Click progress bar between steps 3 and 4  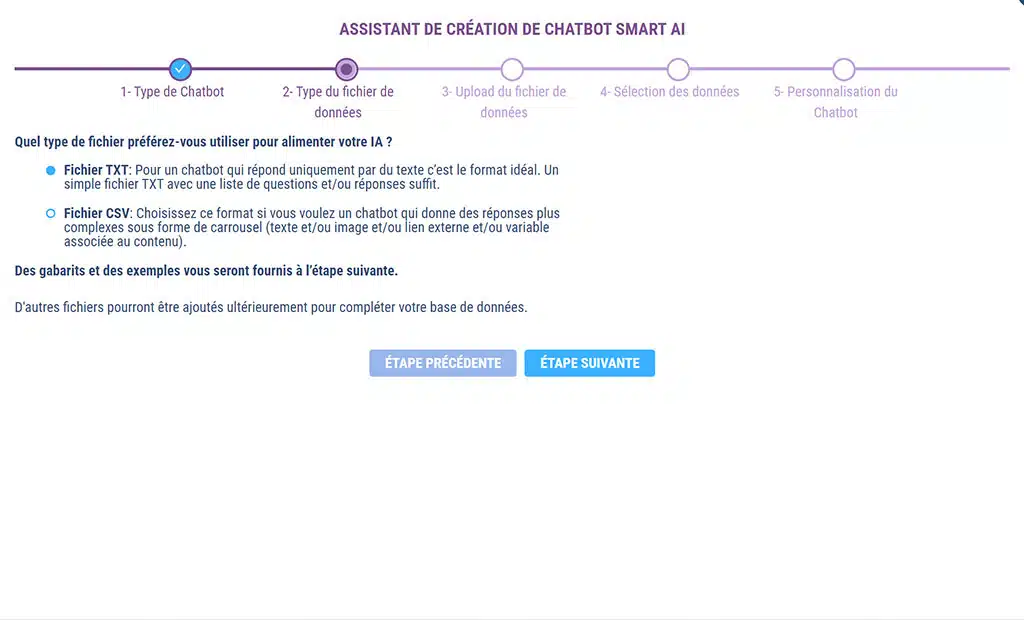pos(595,69)
